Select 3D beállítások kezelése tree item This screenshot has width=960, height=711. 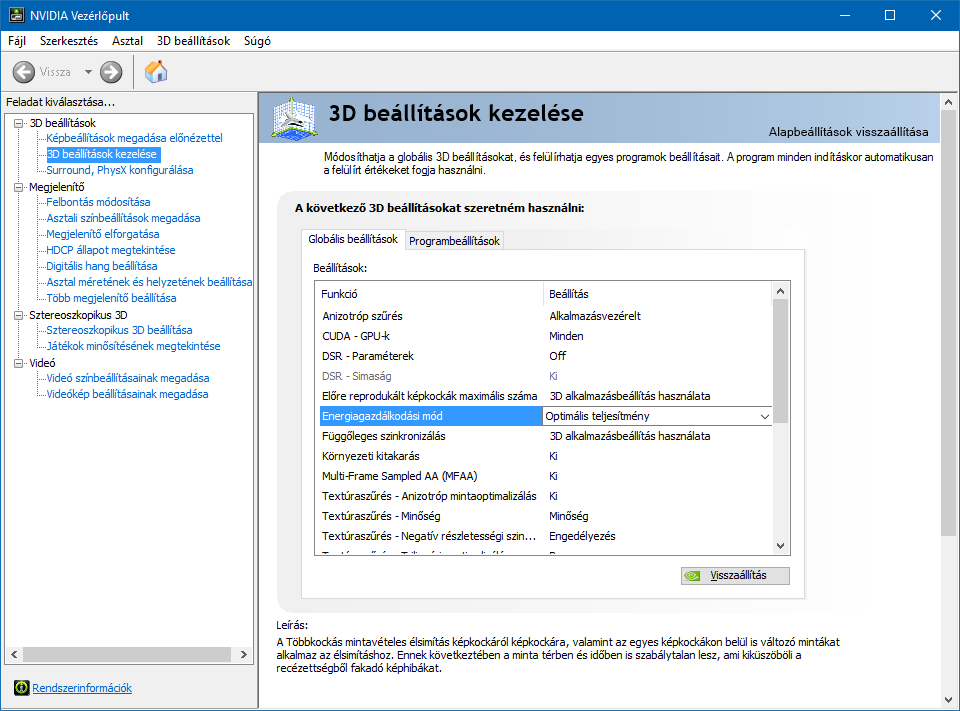(x=102, y=154)
